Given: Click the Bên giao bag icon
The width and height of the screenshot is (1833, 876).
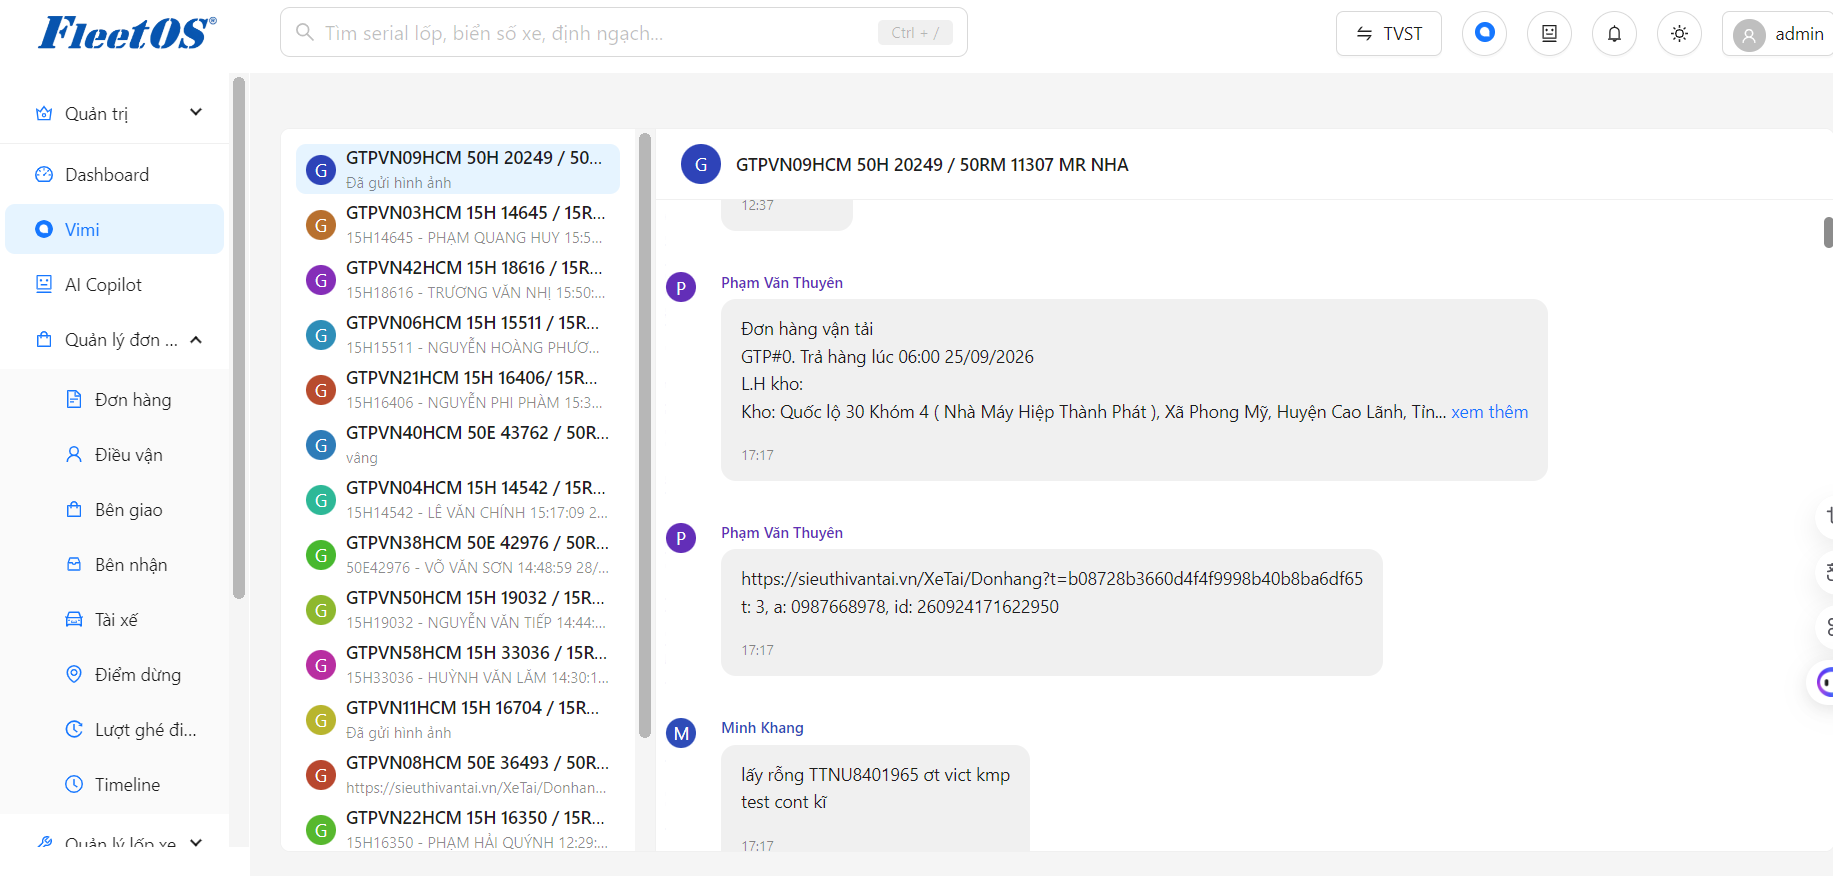Looking at the screenshot, I should (x=74, y=509).
